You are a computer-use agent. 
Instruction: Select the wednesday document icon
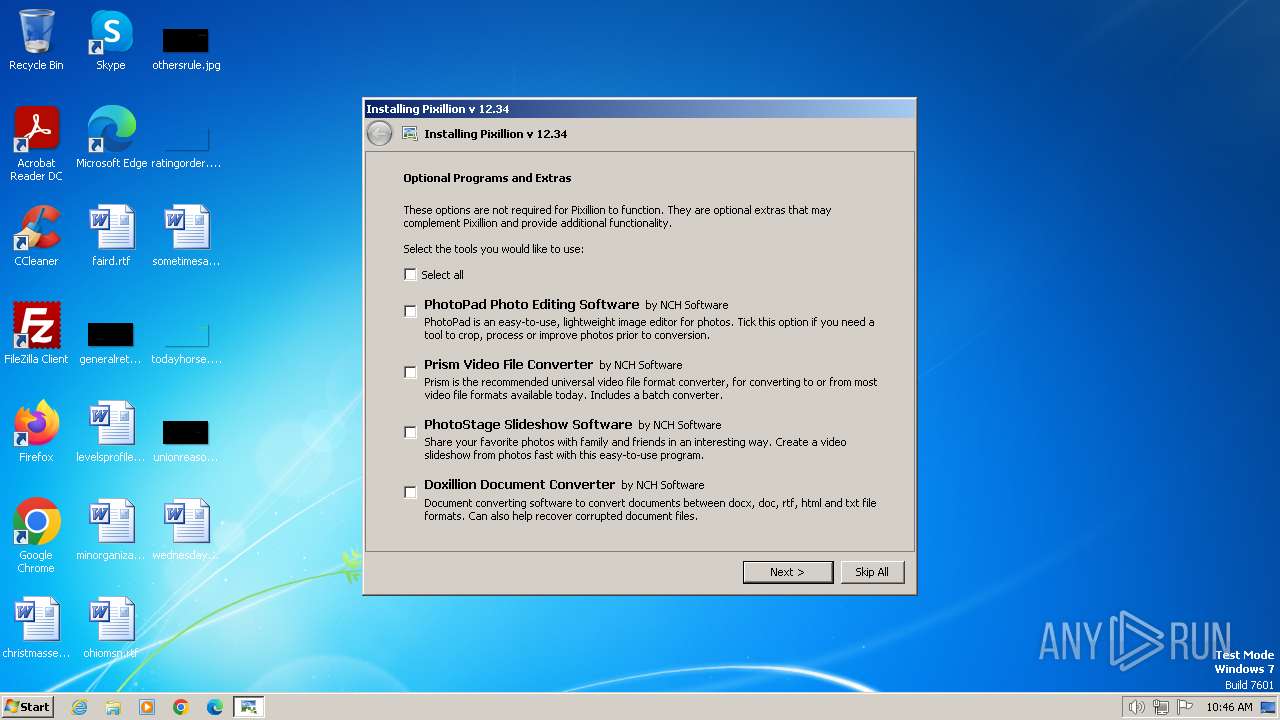[x=186, y=530]
